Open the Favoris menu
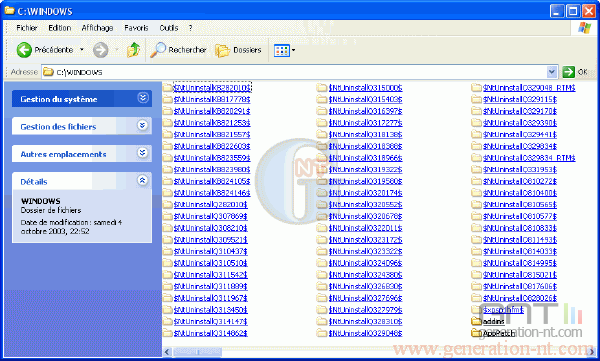This screenshot has height=361, width=600. pyautogui.click(x=136, y=28)
